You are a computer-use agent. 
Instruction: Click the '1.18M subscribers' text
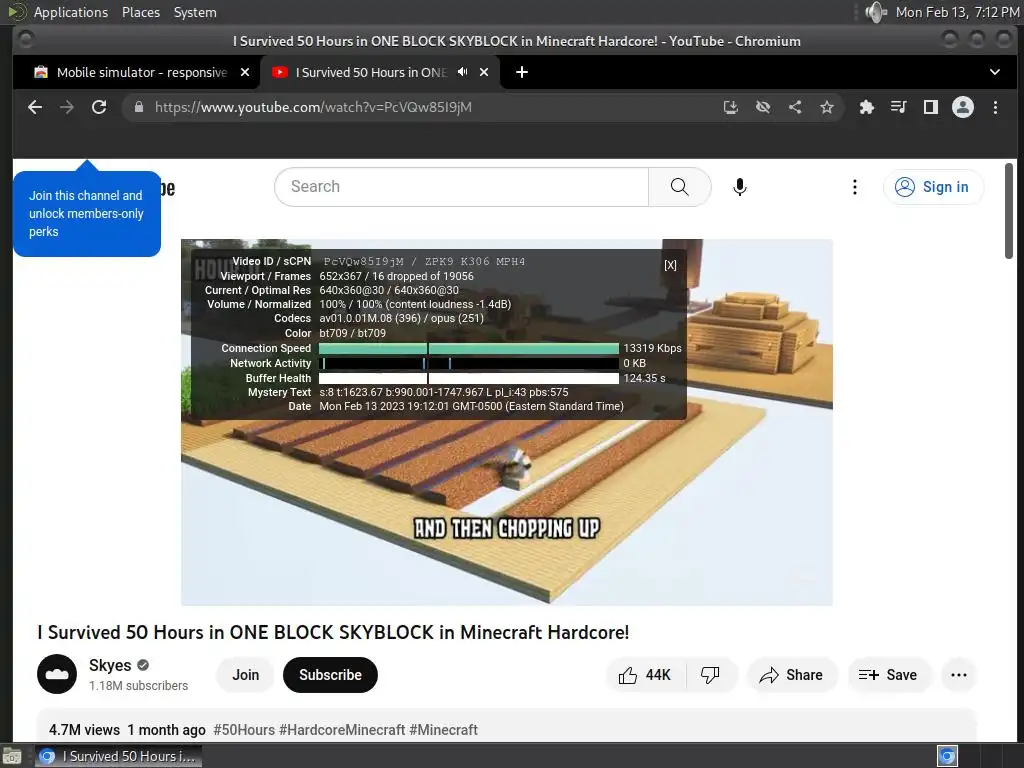click(138, 685)
